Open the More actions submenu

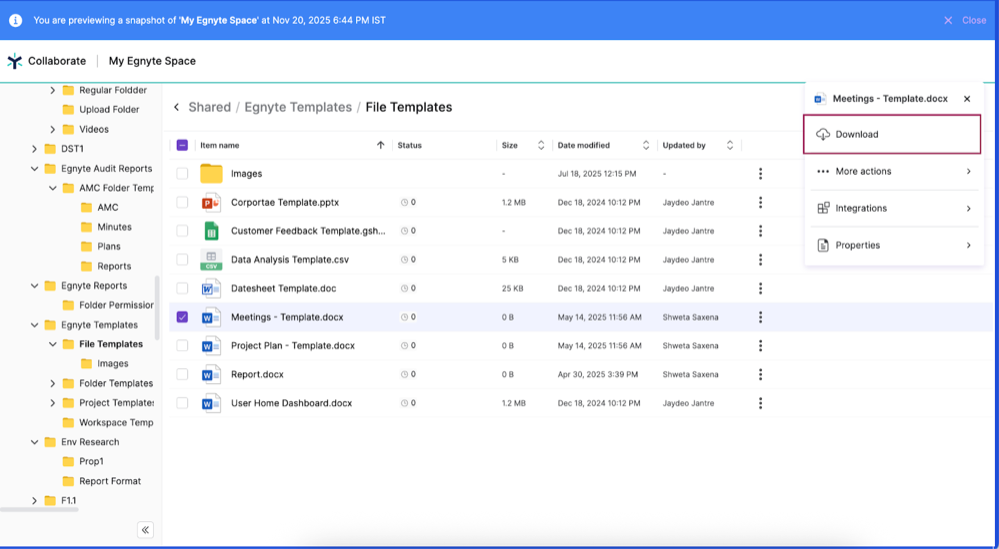(895, 171)
